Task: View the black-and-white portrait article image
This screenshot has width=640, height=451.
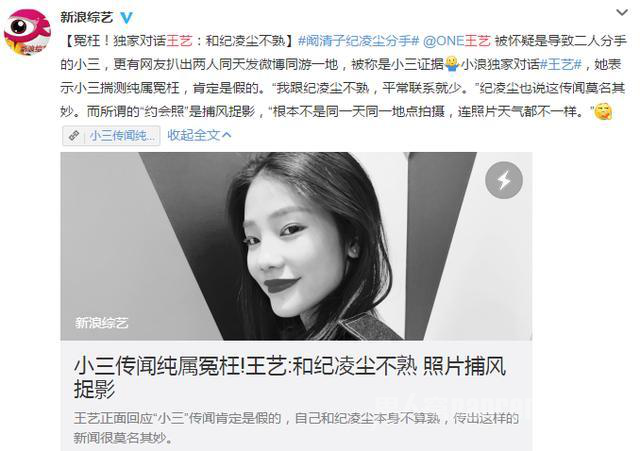Action: pyautogui.click(x=296, y=246)
